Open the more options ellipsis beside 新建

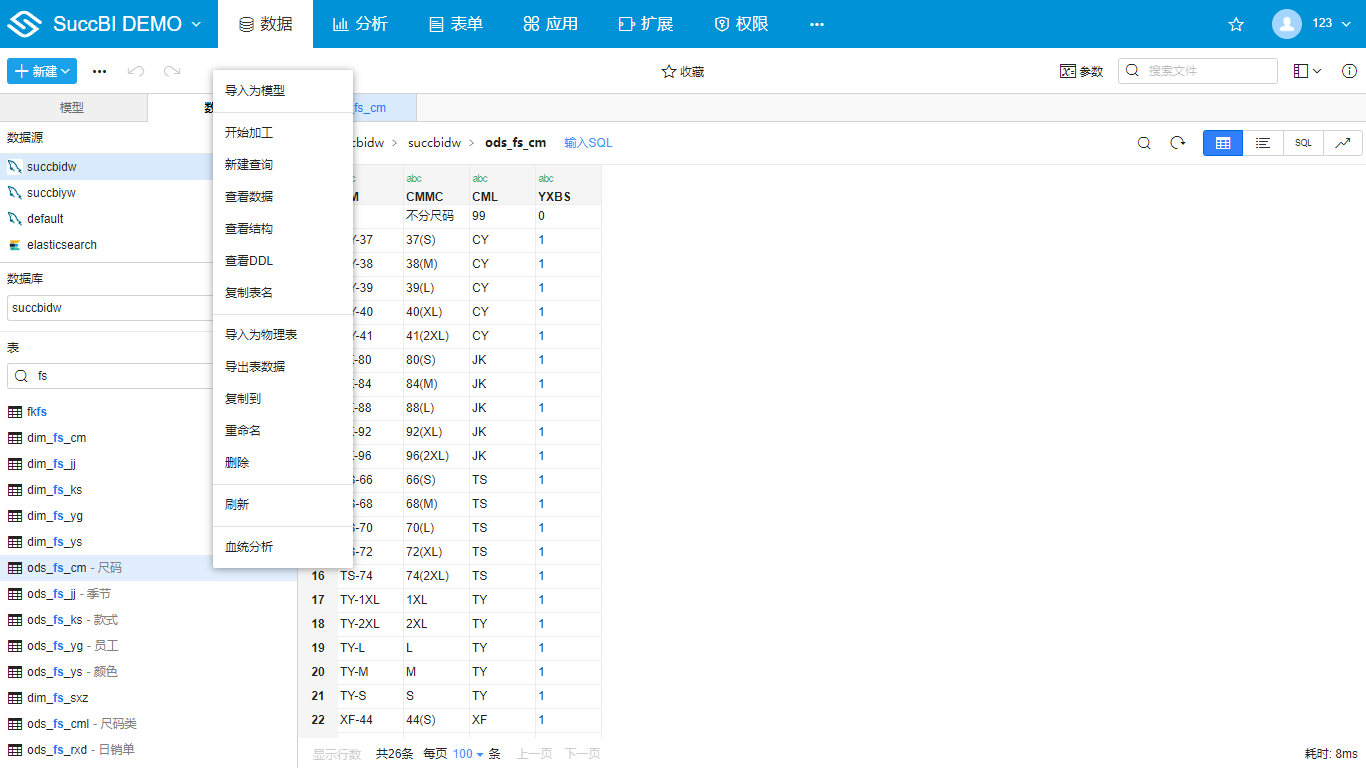coord(99,71)
